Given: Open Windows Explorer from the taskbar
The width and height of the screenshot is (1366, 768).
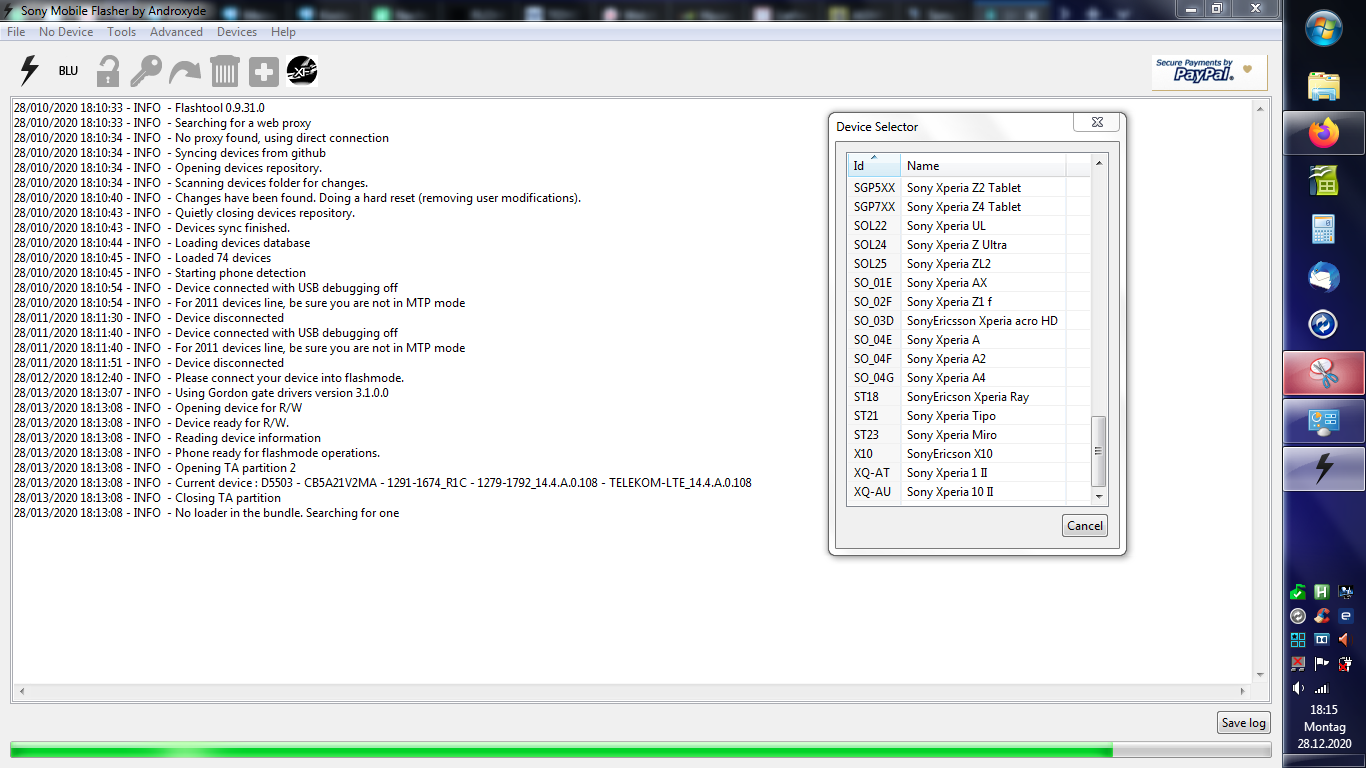Looking at the screenshot, I should point(1324,87).
